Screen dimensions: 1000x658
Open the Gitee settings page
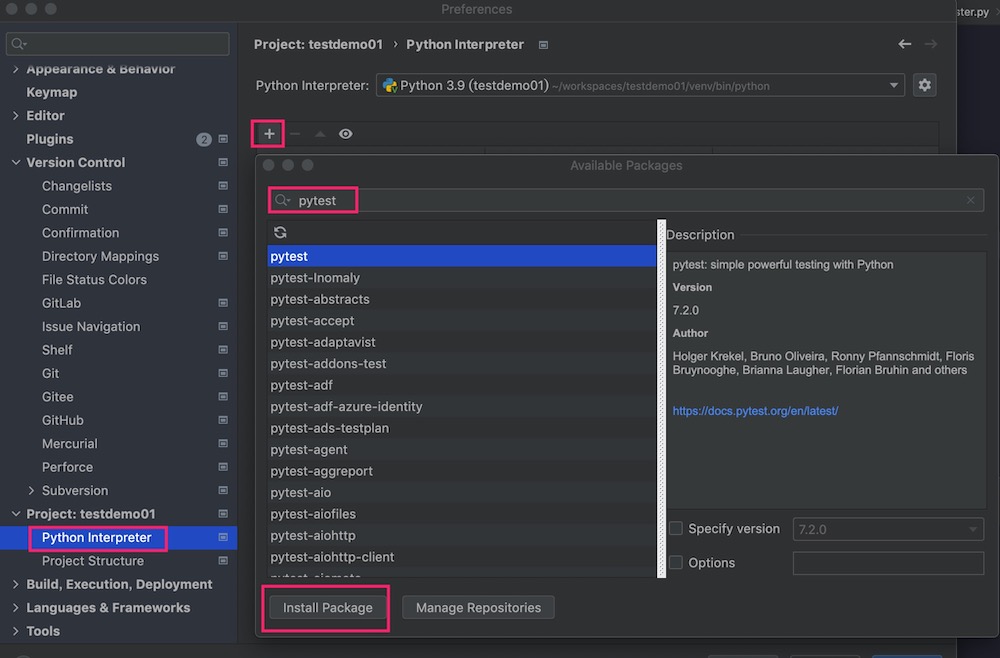[x=57, y=397]
